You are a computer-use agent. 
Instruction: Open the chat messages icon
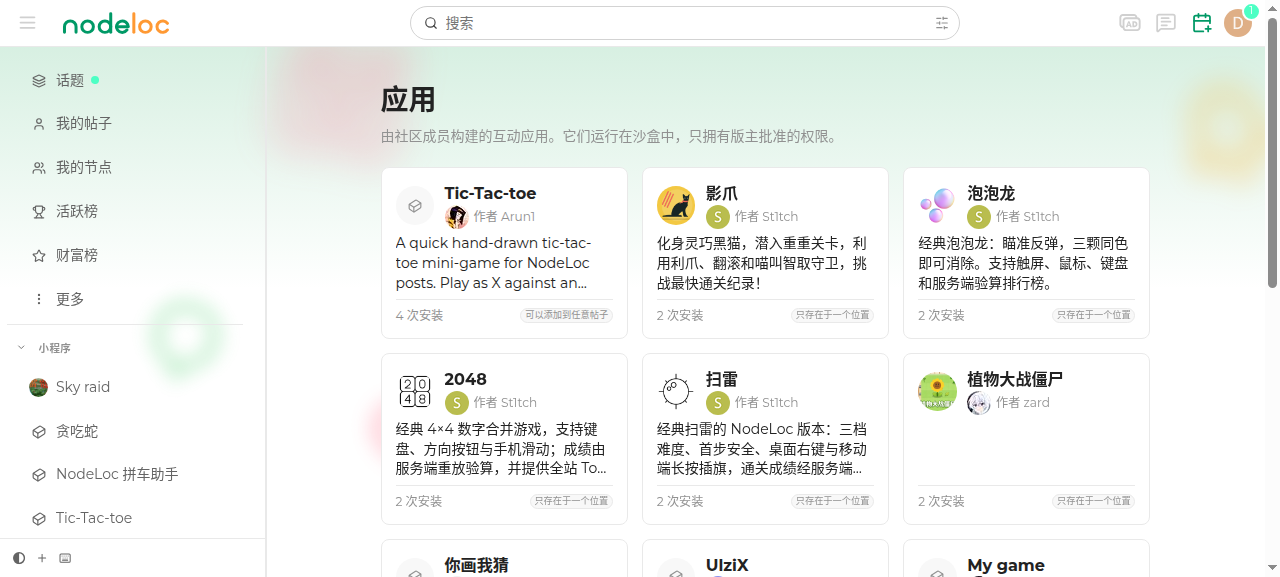click(1166, 23)
